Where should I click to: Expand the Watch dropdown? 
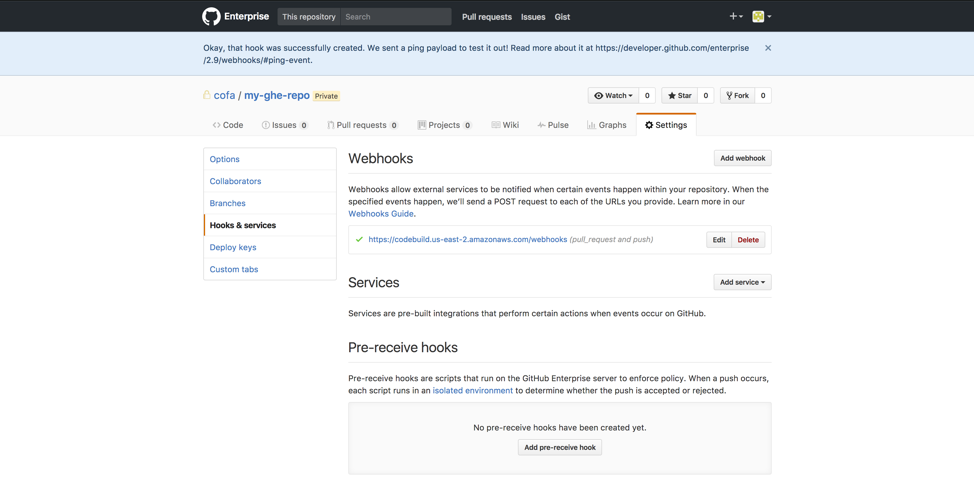point(613,96)
